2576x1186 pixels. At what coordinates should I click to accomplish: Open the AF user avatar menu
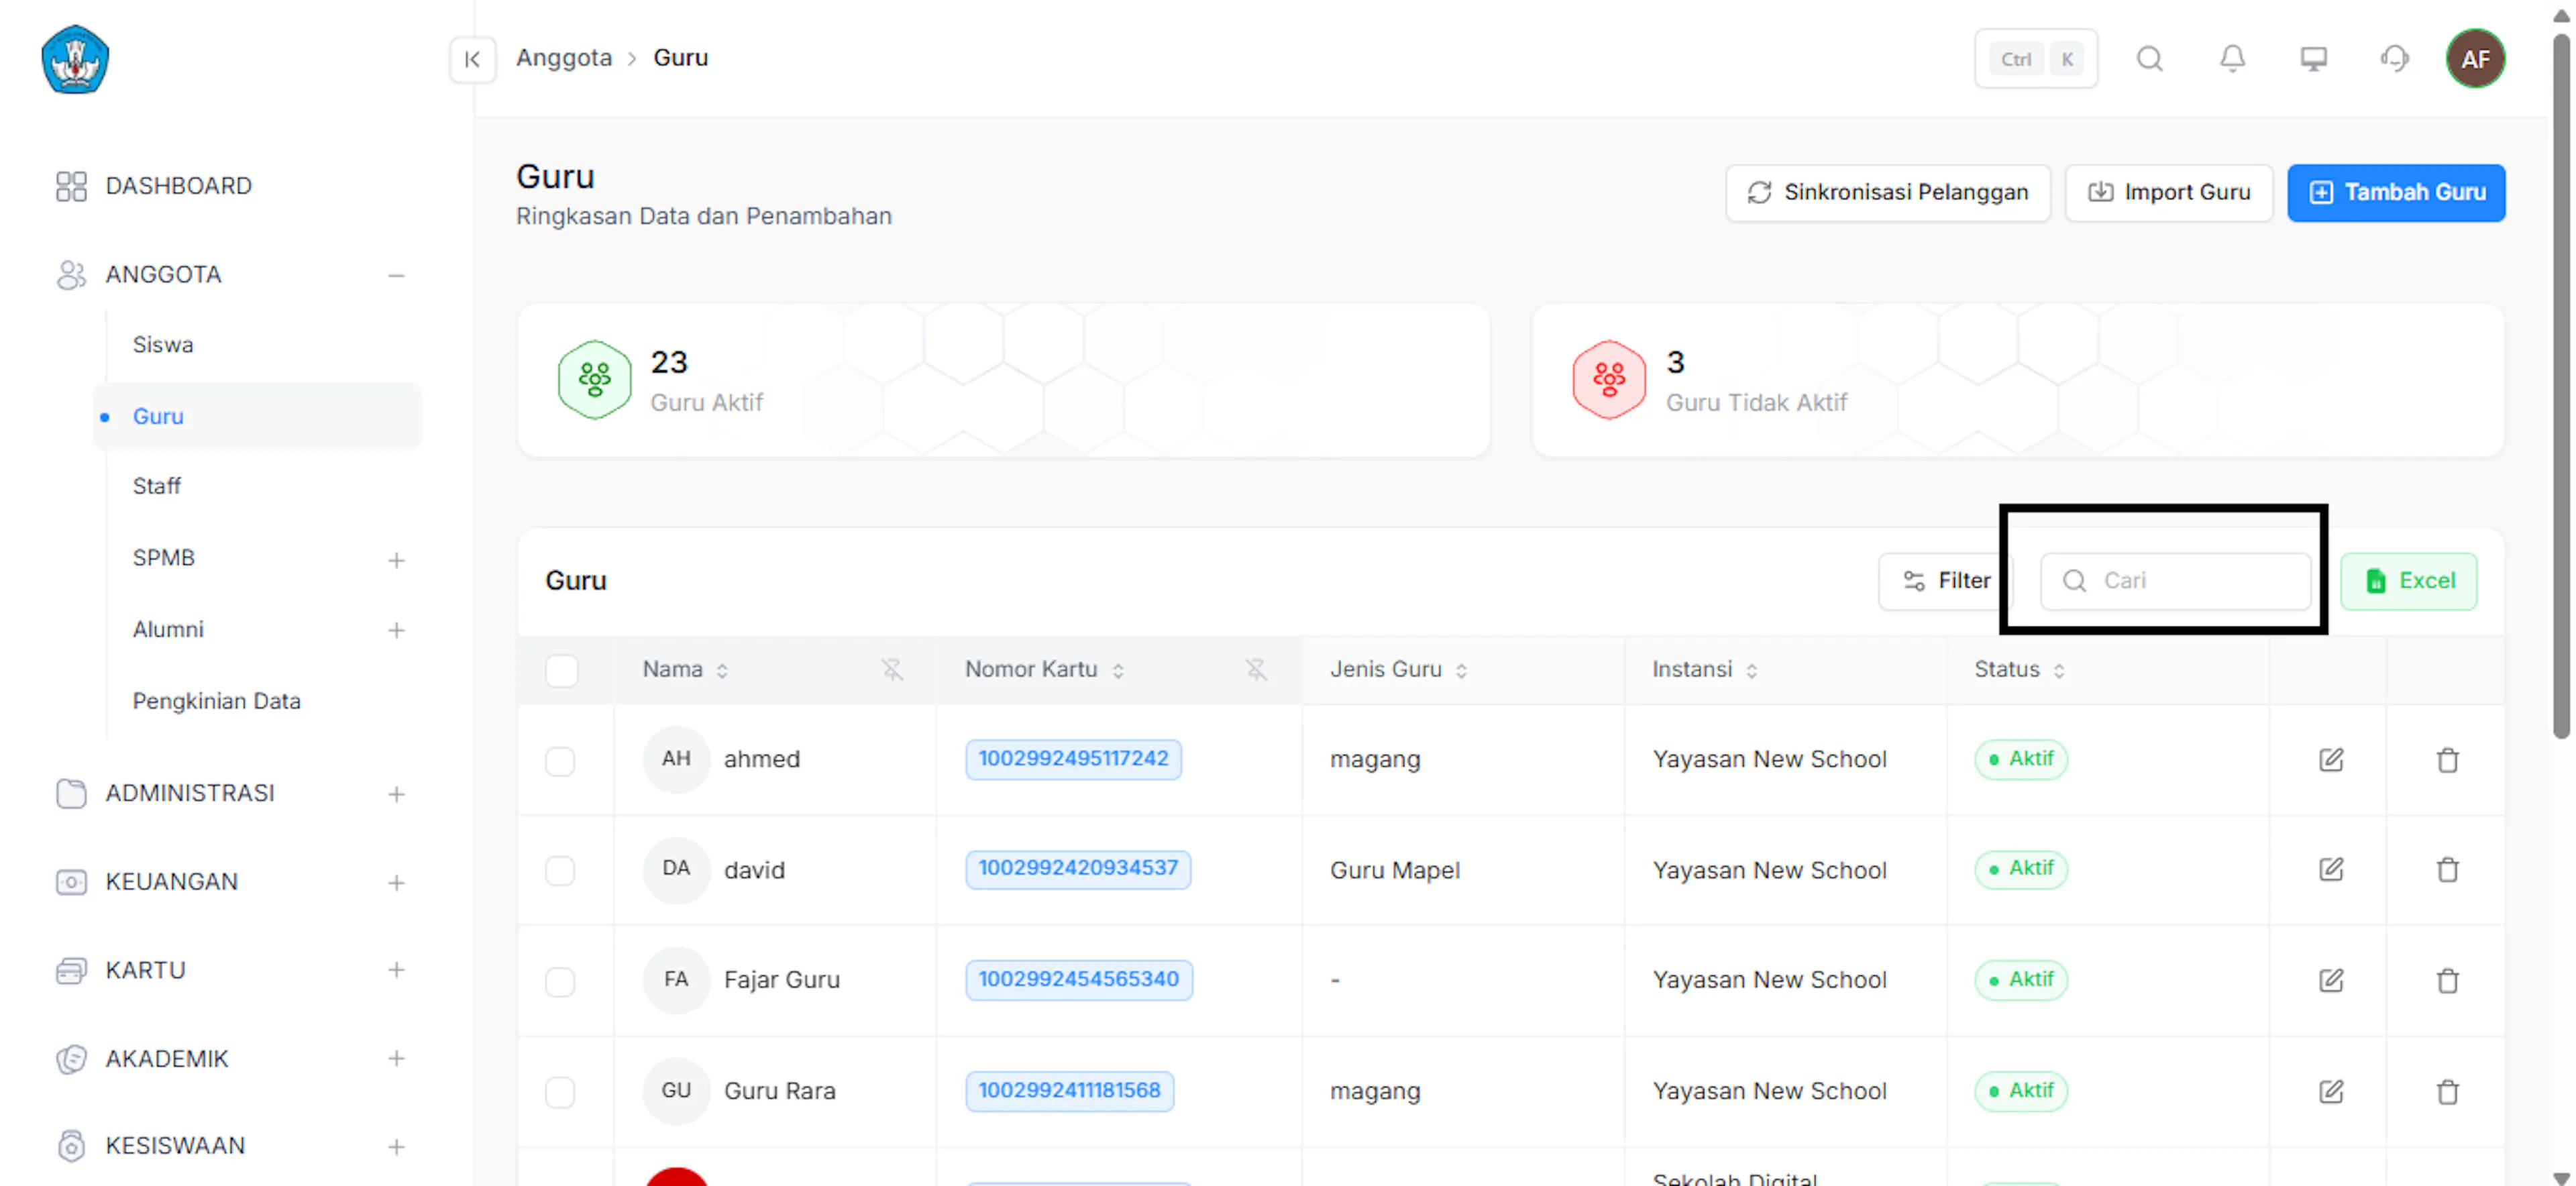pyautogui.click(x=2475, y=59)
